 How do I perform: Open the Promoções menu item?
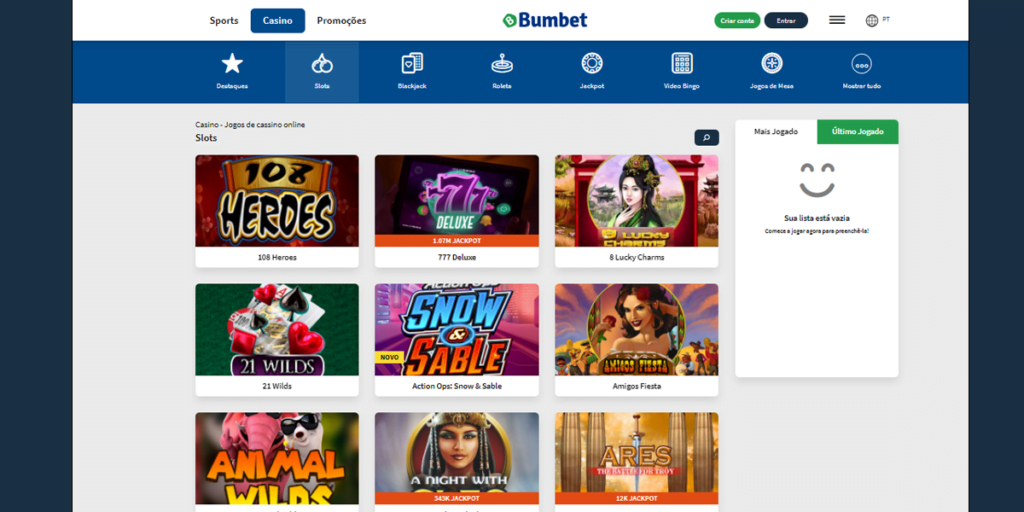342,21
